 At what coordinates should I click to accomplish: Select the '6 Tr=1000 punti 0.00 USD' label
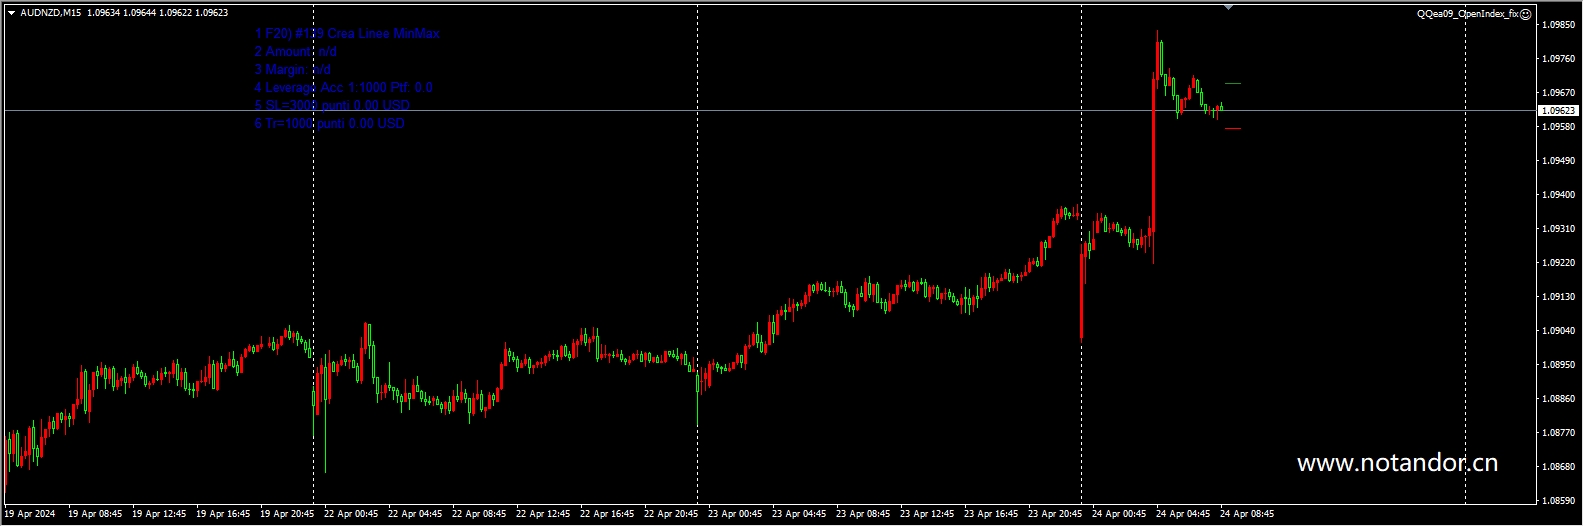[329, 124]
